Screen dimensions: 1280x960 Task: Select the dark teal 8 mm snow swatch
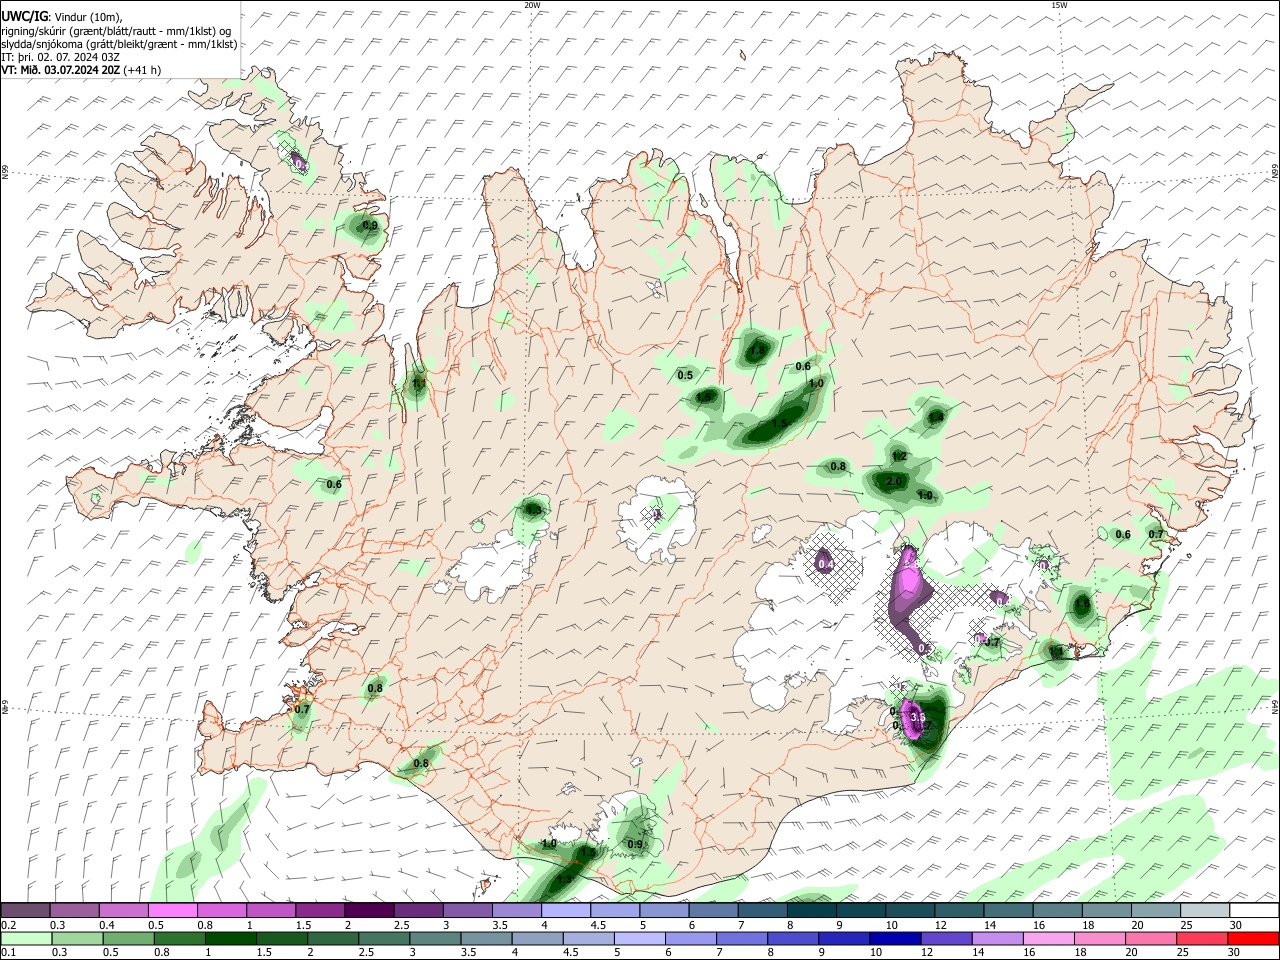812,911
